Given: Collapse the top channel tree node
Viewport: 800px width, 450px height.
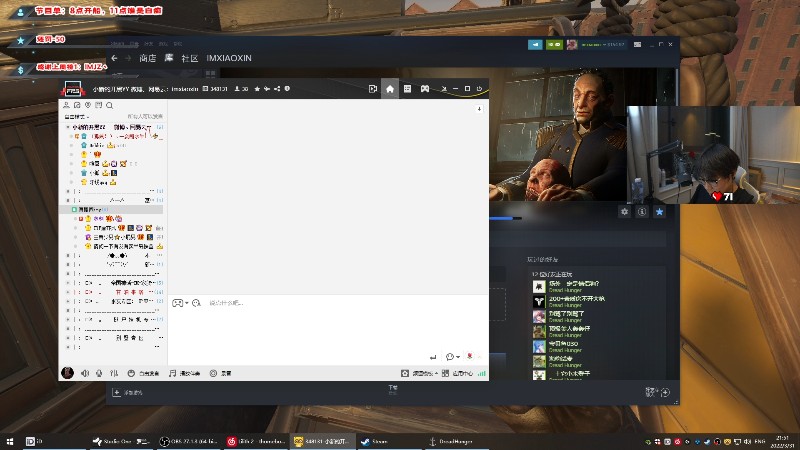Looking at the screenshot, I should click(x=68, y=127).
